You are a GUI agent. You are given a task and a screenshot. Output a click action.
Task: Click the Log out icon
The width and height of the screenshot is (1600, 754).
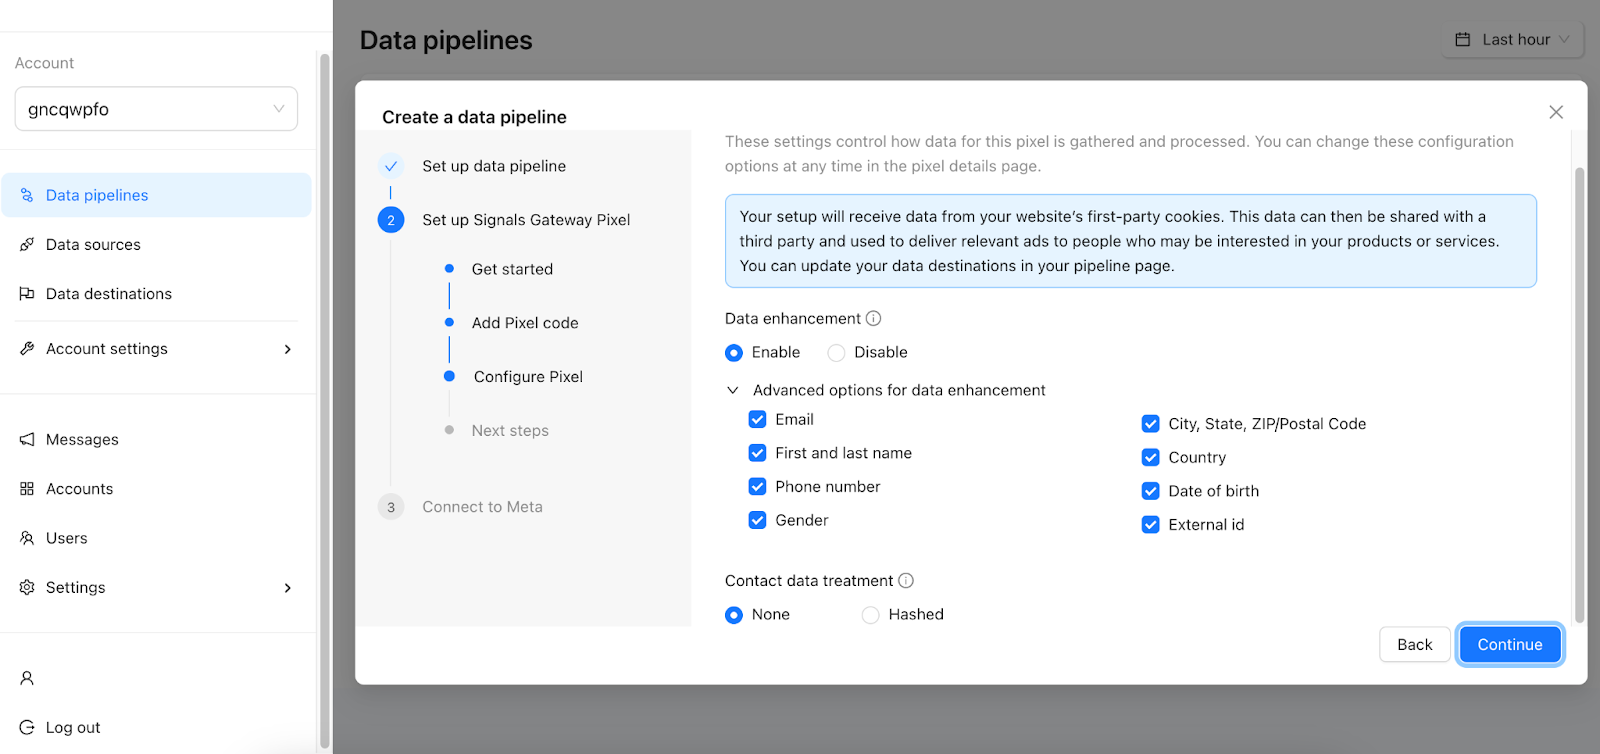tap(27, 727)
